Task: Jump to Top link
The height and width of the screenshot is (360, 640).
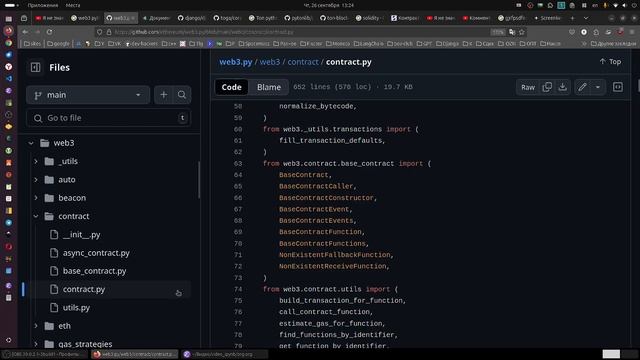Action: click(x=610, y=62)
